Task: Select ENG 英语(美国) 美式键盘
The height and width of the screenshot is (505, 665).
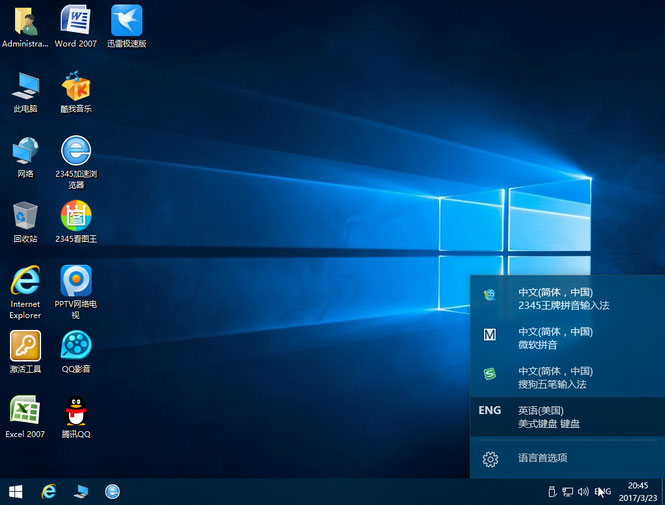Action: pyautogui.click(x=567, y=417)
